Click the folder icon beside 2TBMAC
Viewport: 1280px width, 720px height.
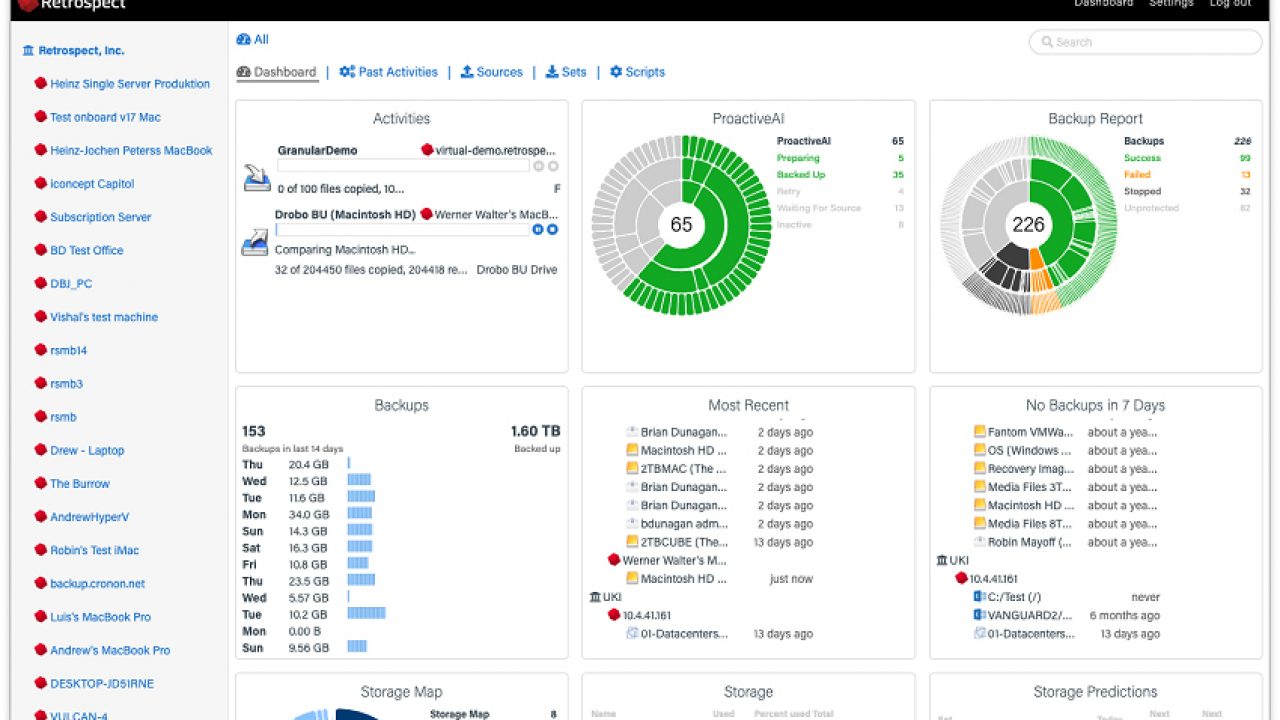pos(632,469)
